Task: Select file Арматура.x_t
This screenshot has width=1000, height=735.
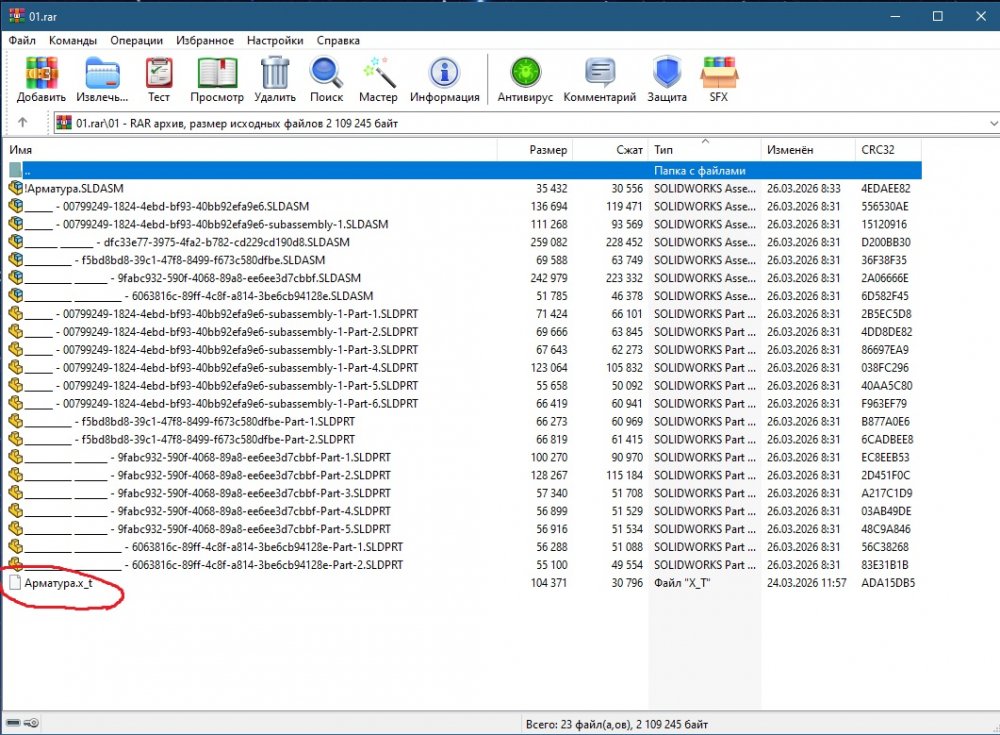Action: 59,583
